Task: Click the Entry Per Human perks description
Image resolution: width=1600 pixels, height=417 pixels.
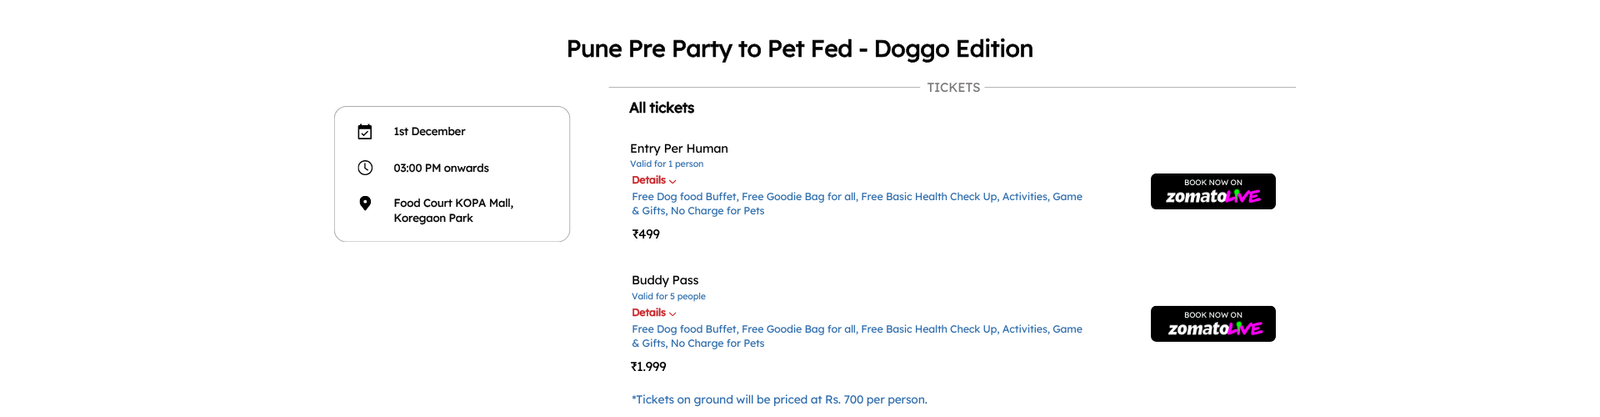Action: tap(857, 204)
